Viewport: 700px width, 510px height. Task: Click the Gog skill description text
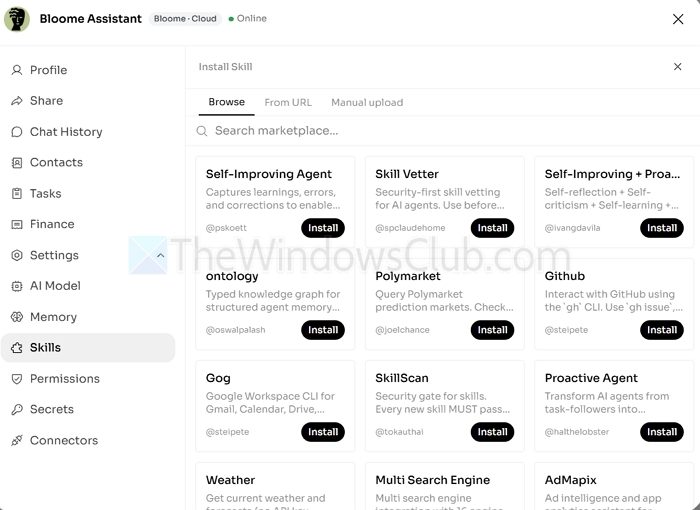click(x=271, y=403)
